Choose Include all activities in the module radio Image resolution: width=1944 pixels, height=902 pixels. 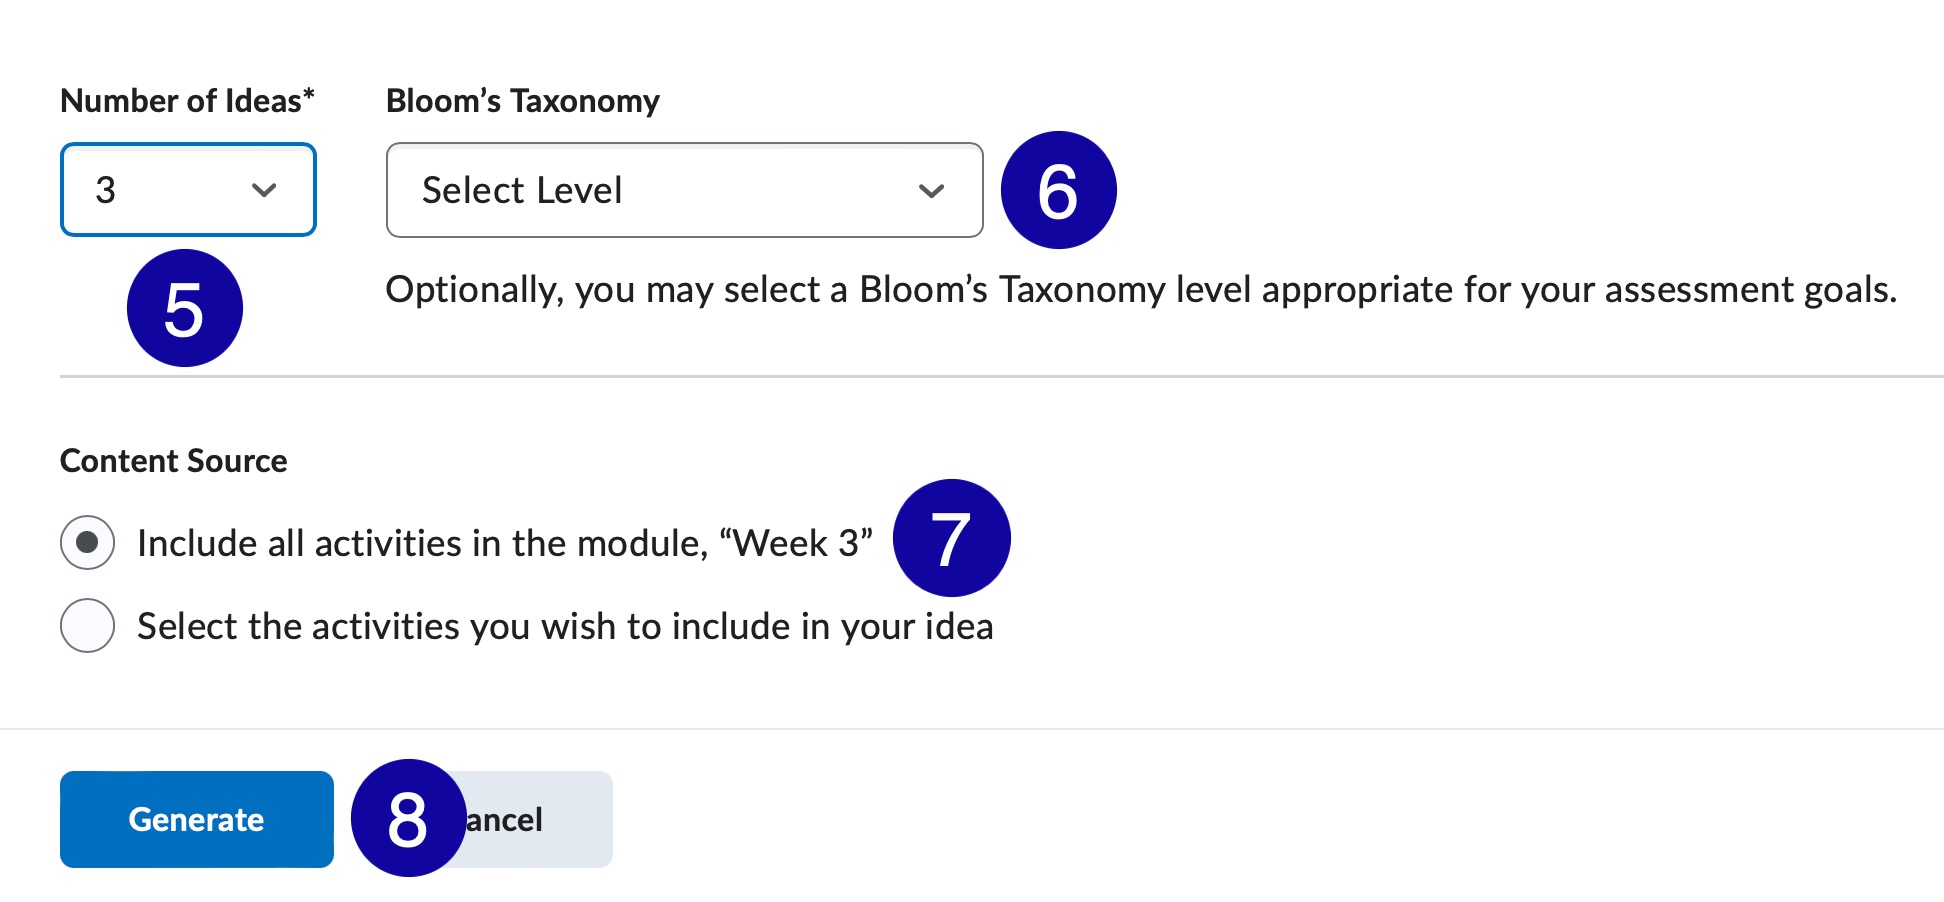(88, 543)
